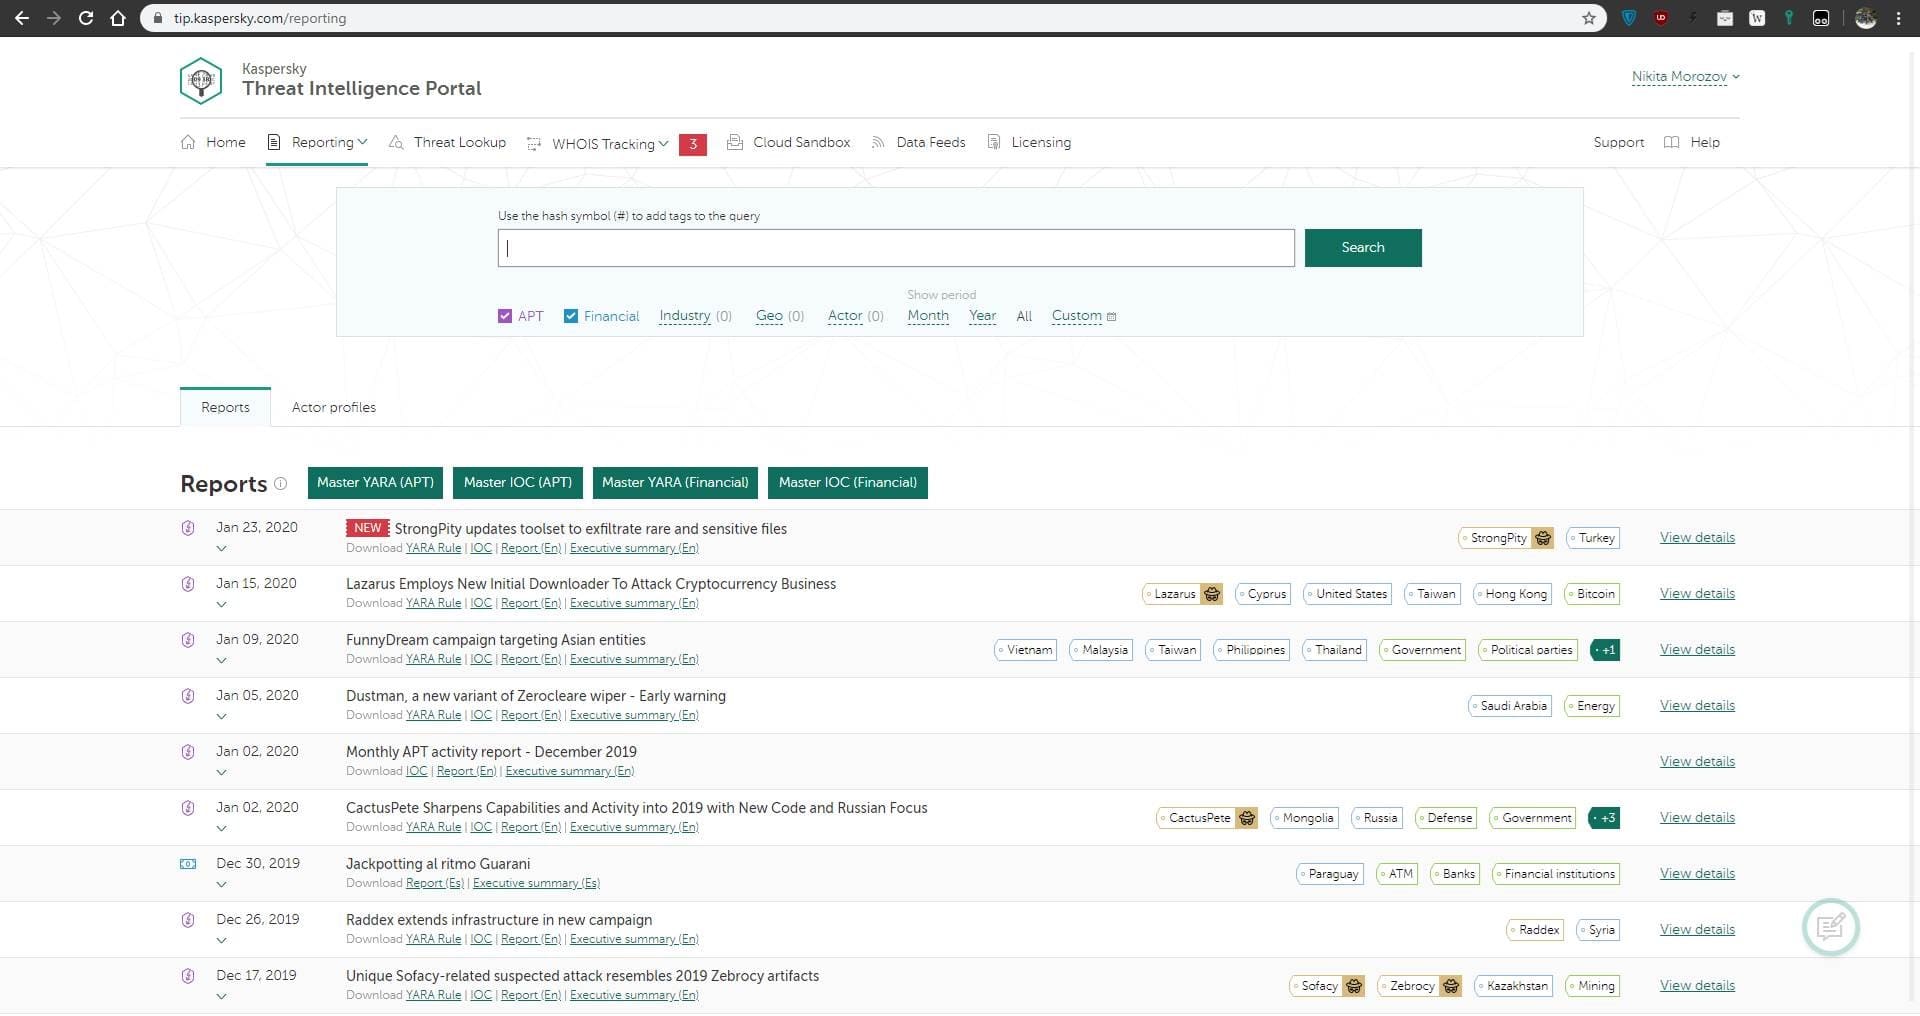The image size is (1920, 1016).
Task: Bookmark this page with the star icon
Action: click(1589, 18)
